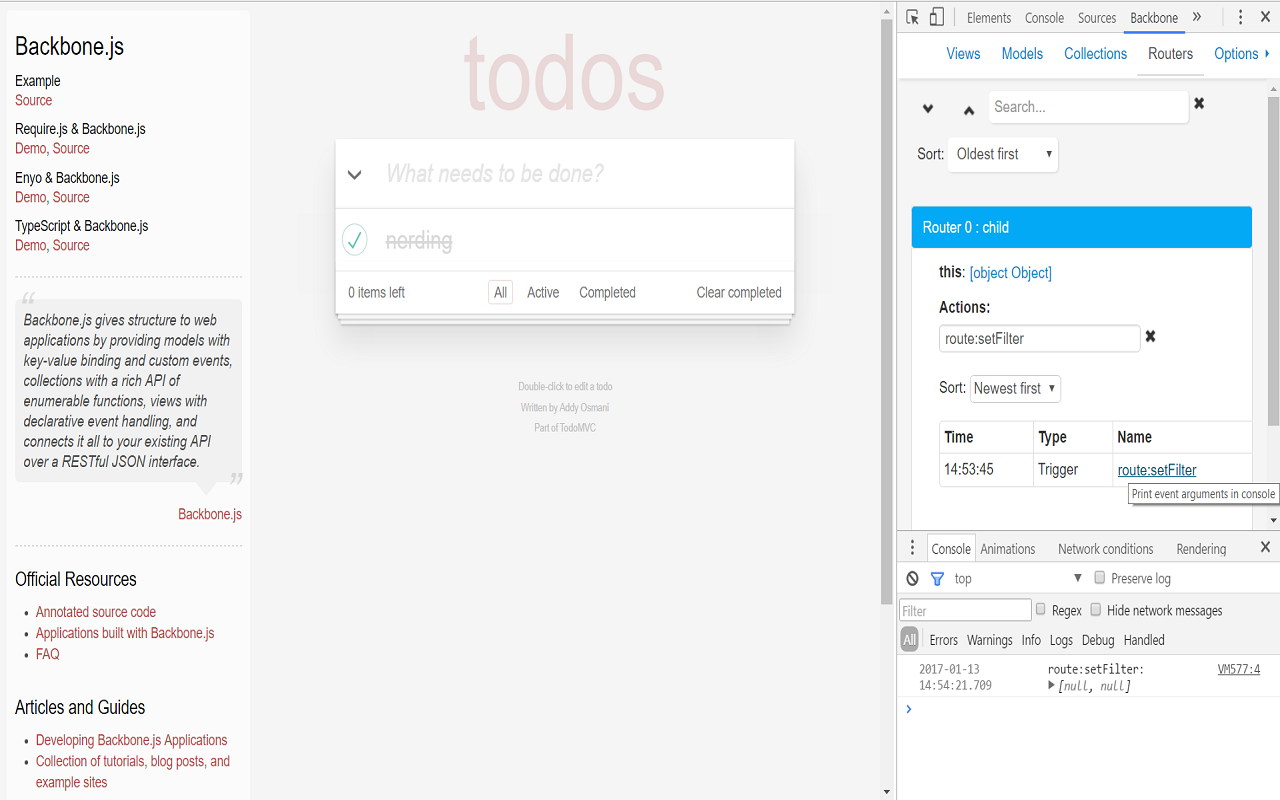Image resolution: width=1280 pixels, height=800 pixels.
Task: Toggle all todos complete chevron
Action: pos(354,175)
